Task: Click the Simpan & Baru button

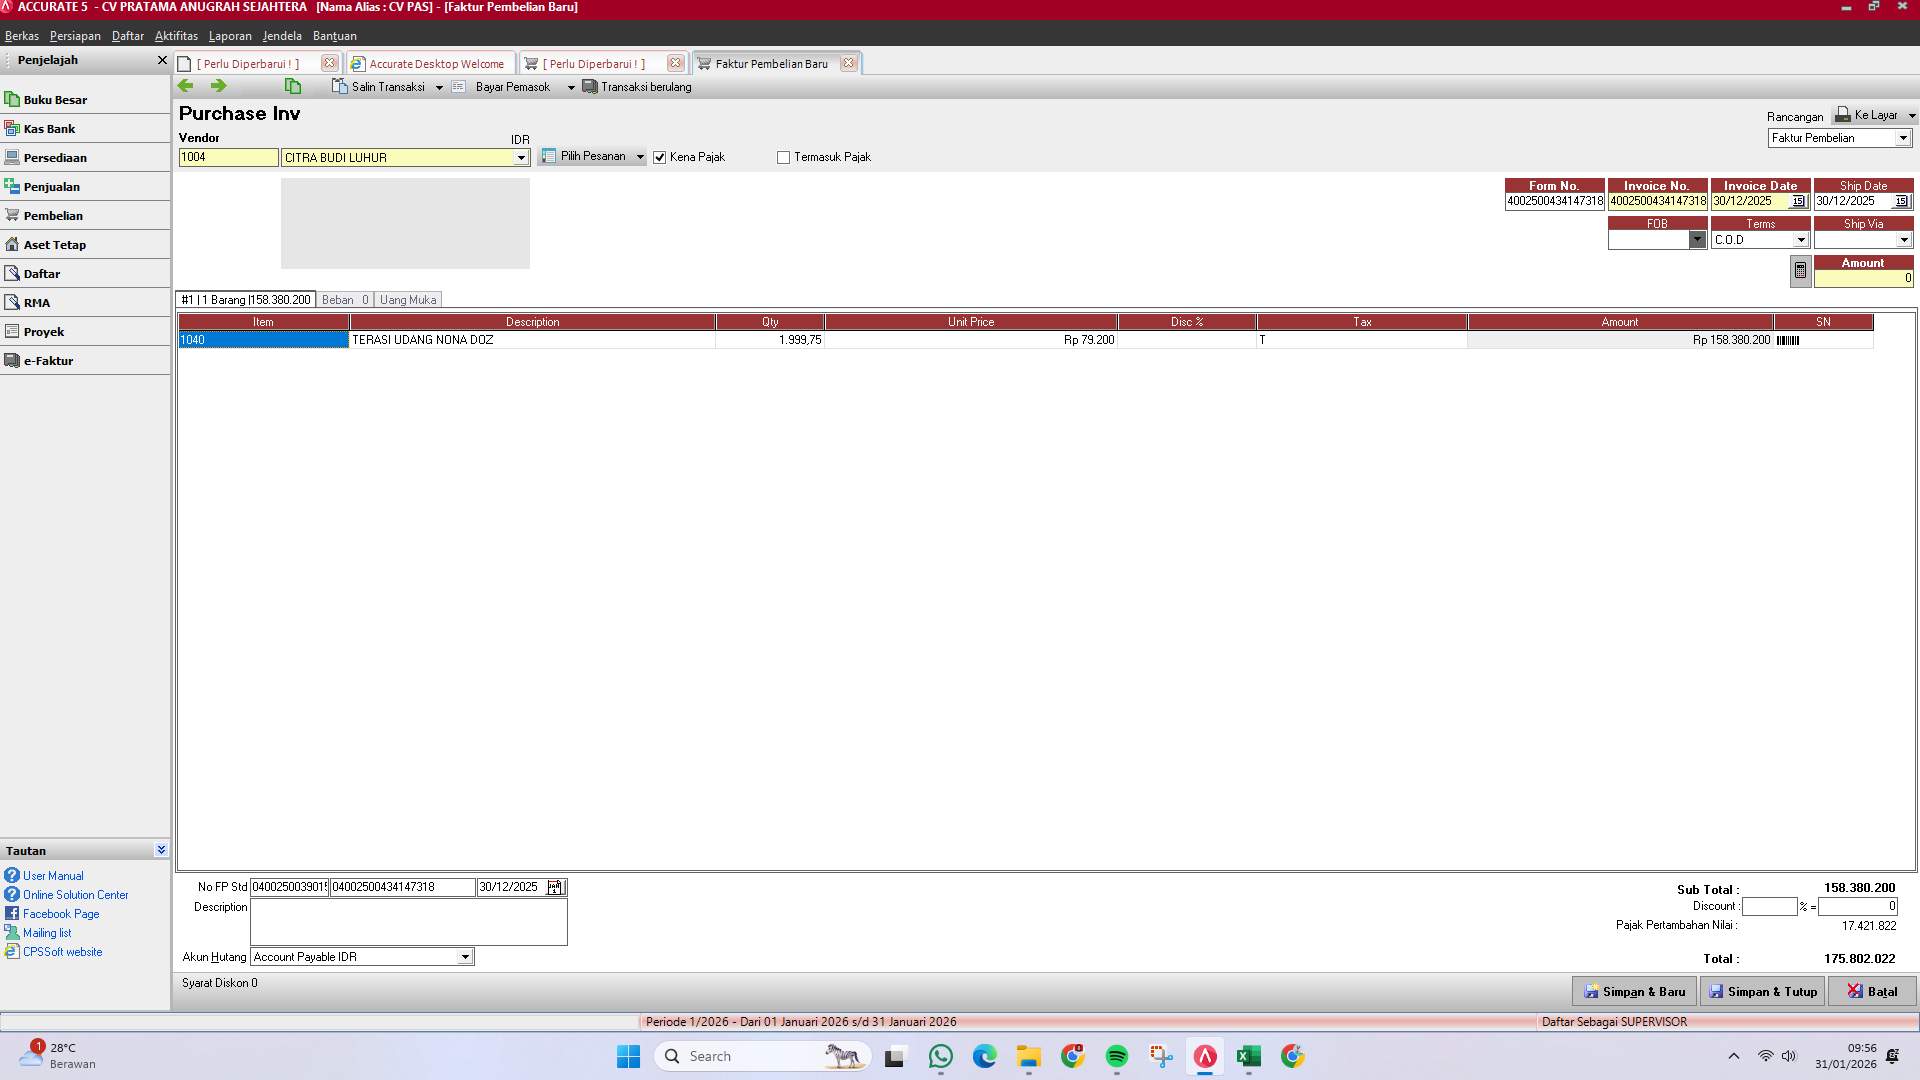Action: point(1634,991)
